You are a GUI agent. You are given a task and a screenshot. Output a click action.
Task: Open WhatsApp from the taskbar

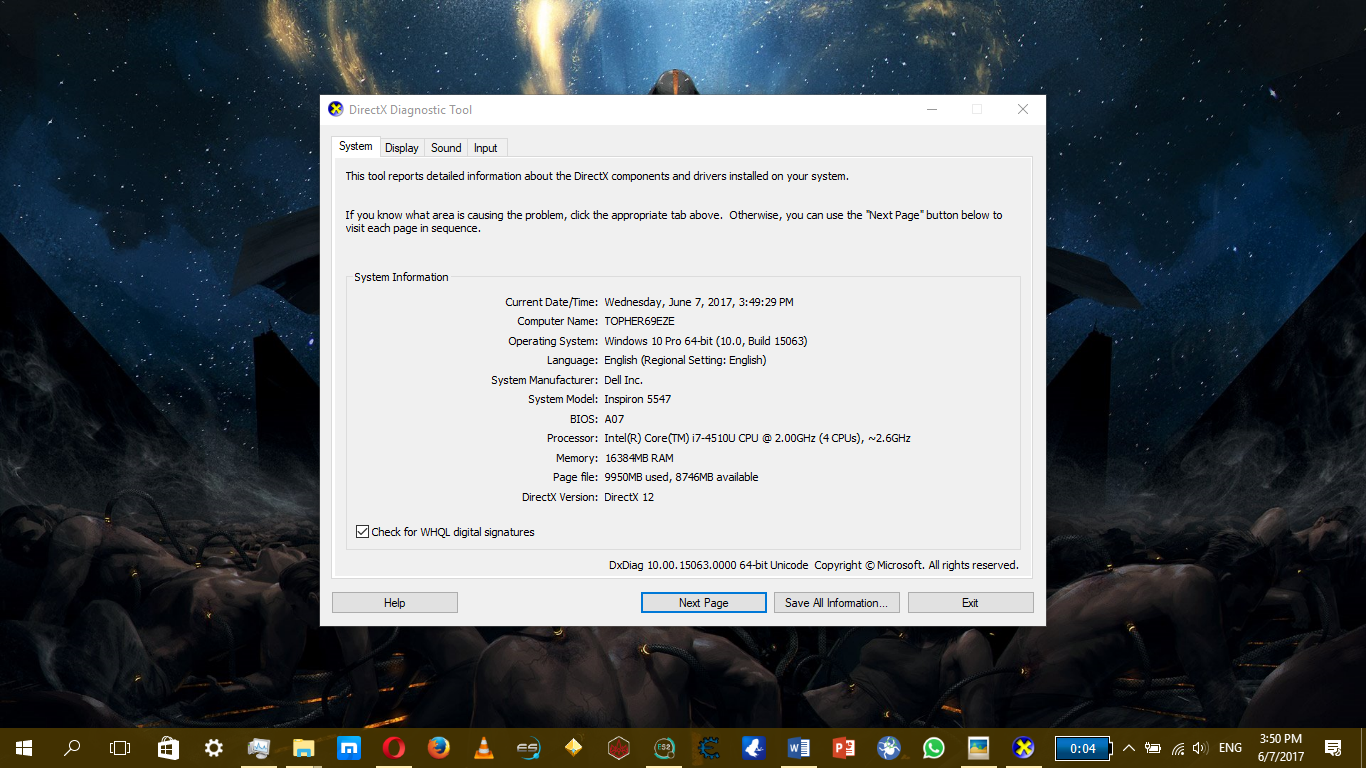934,748
